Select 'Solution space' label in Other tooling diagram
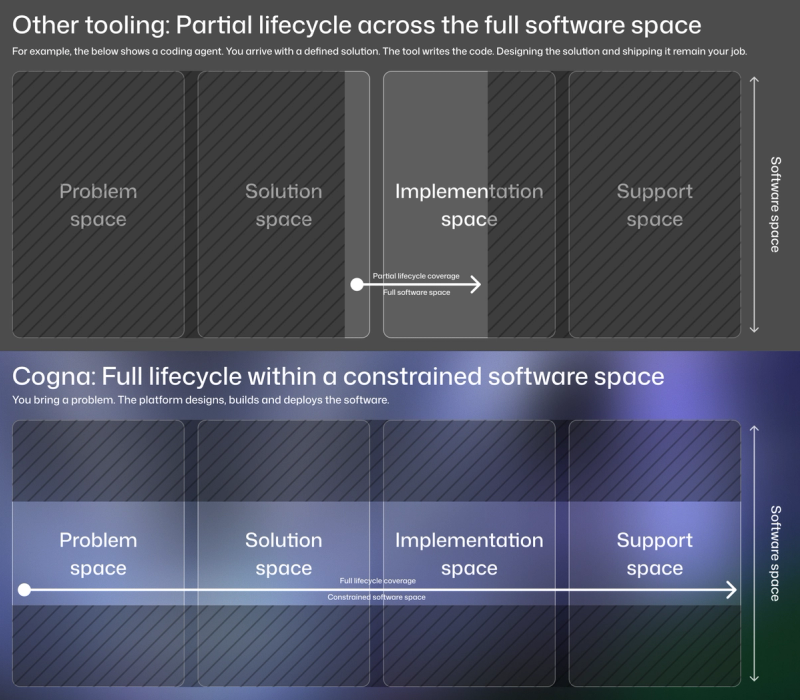The height and width of the screenshot is (700, 800). click(284, 205)
